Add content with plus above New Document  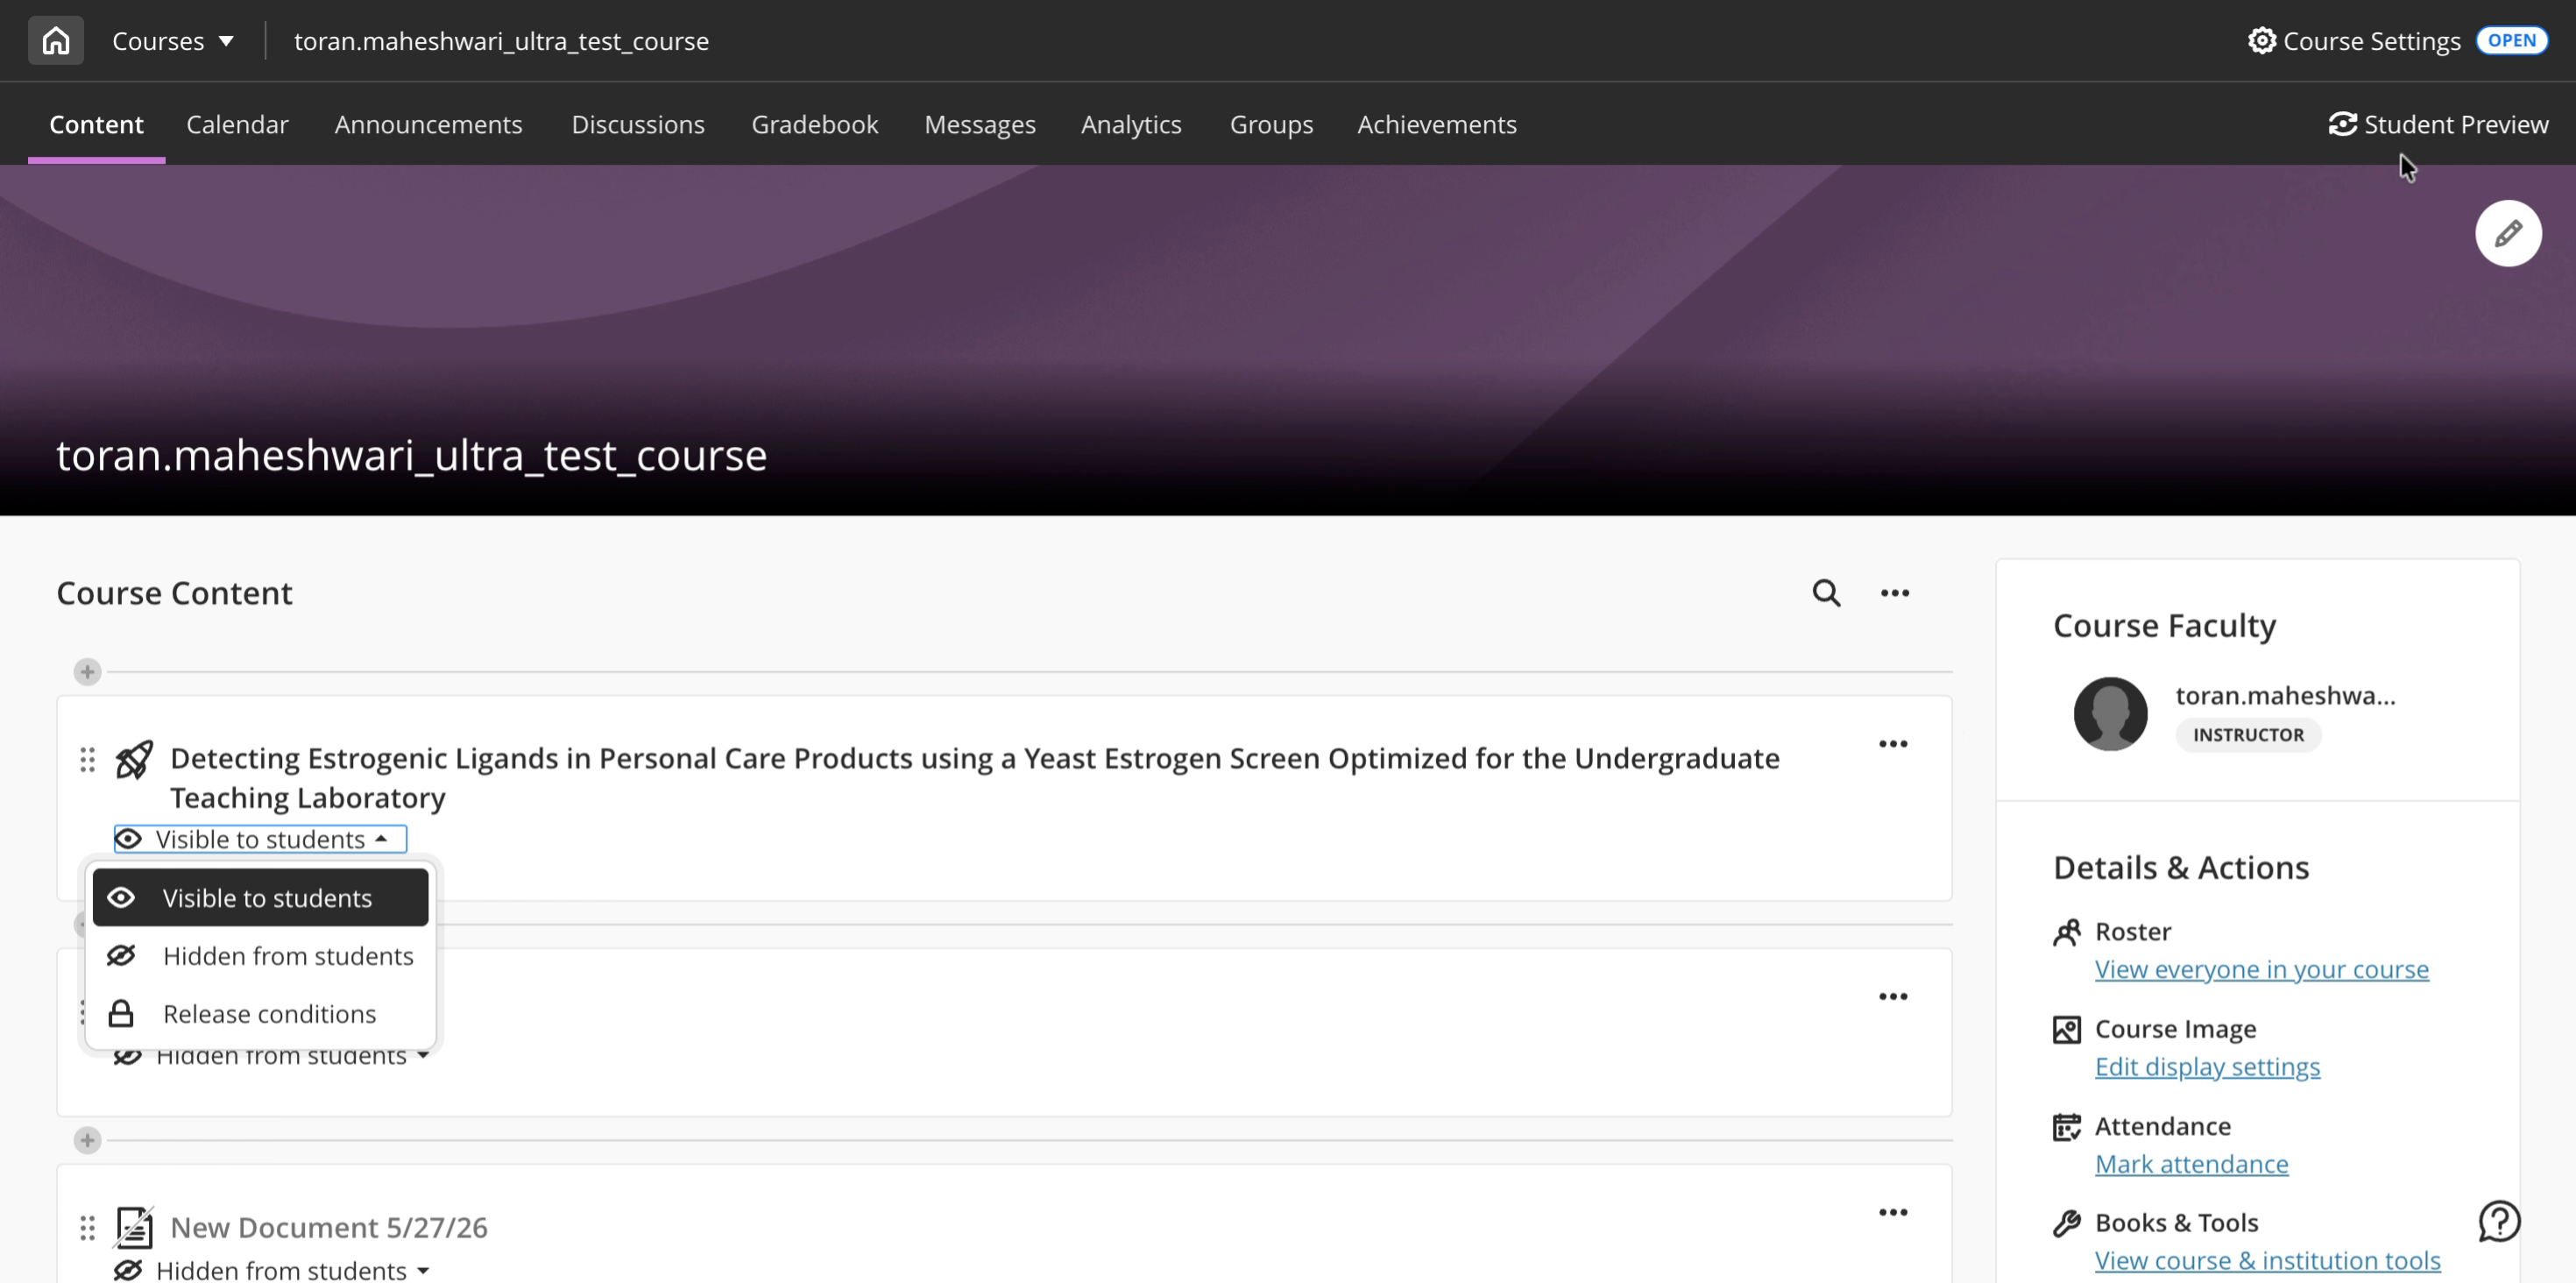87,1140
